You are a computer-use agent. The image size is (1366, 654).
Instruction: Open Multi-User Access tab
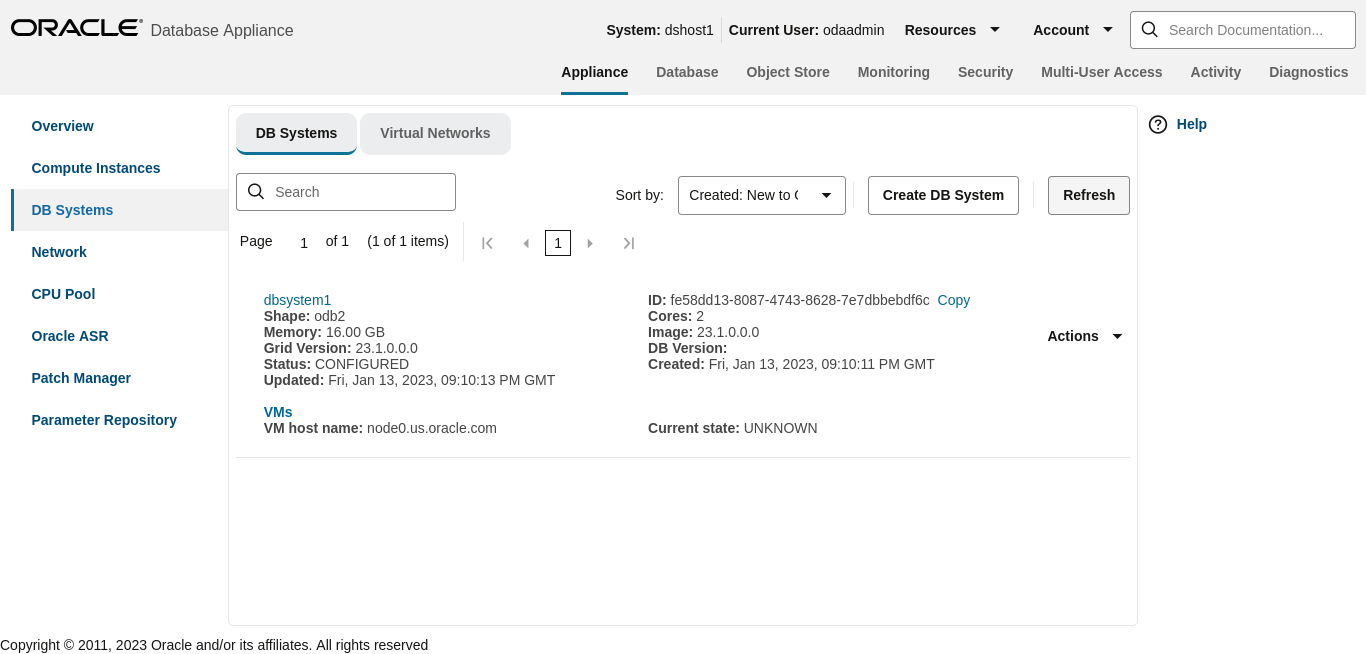tap(1101, 72)
